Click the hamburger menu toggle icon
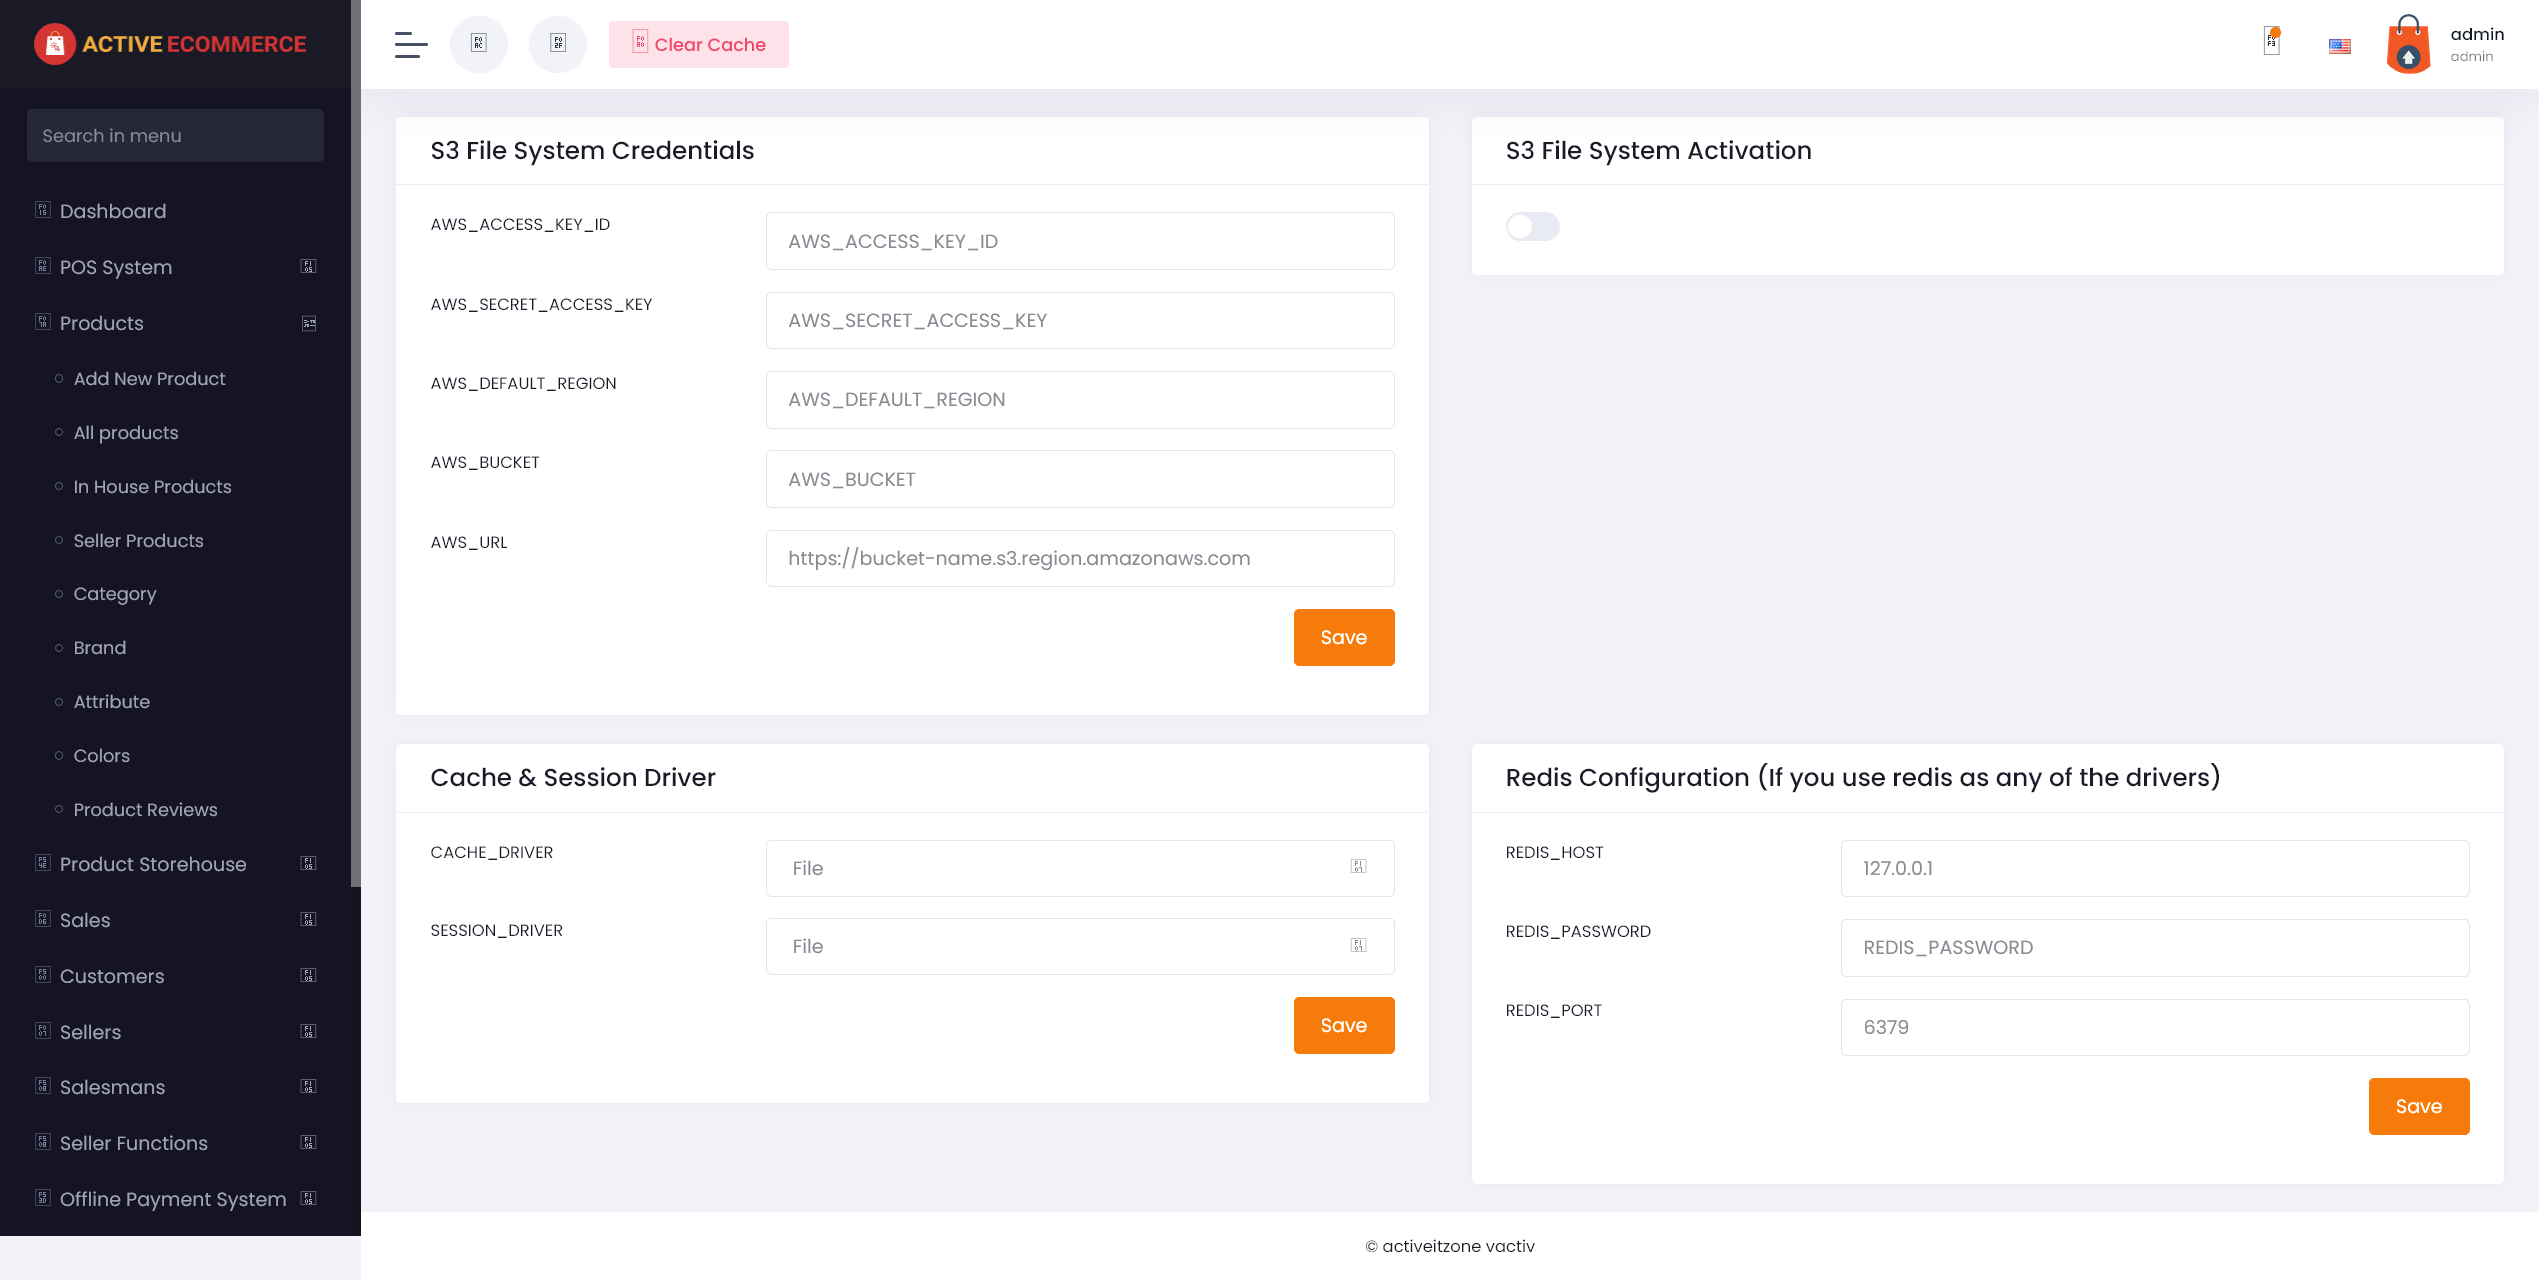Image resolution: width=2539 pixels, height=1280 pixels. pos(411,44)
